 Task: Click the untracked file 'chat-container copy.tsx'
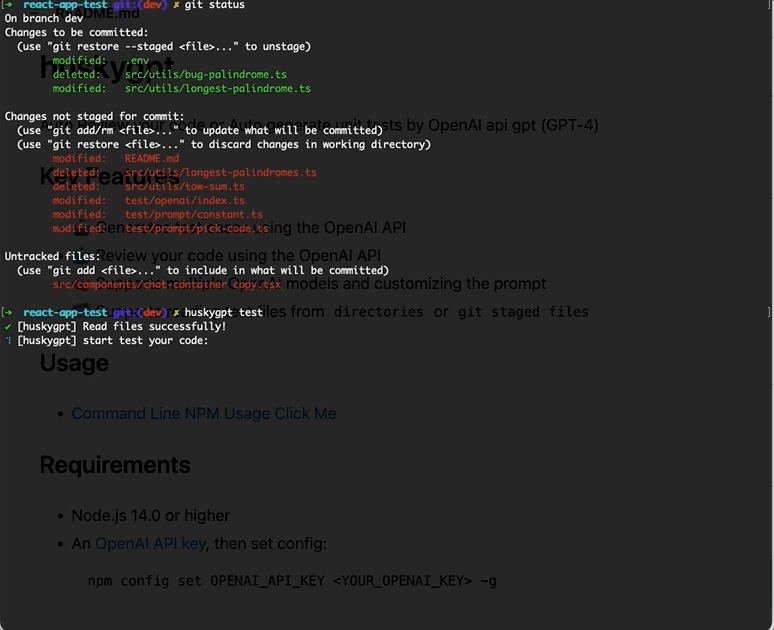tap(167, 284)
